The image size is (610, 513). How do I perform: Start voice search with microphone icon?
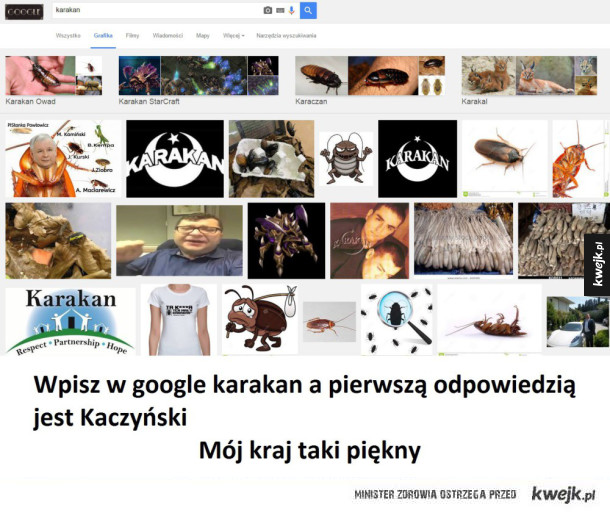(291, 11)
